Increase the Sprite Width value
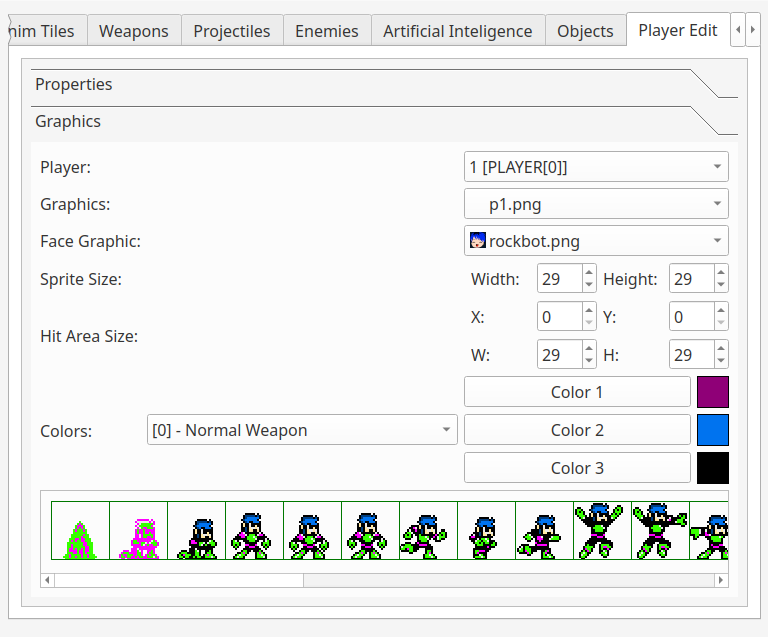Image resolution: width=768 pixels, height=637 pixels. tap(589, 272)
